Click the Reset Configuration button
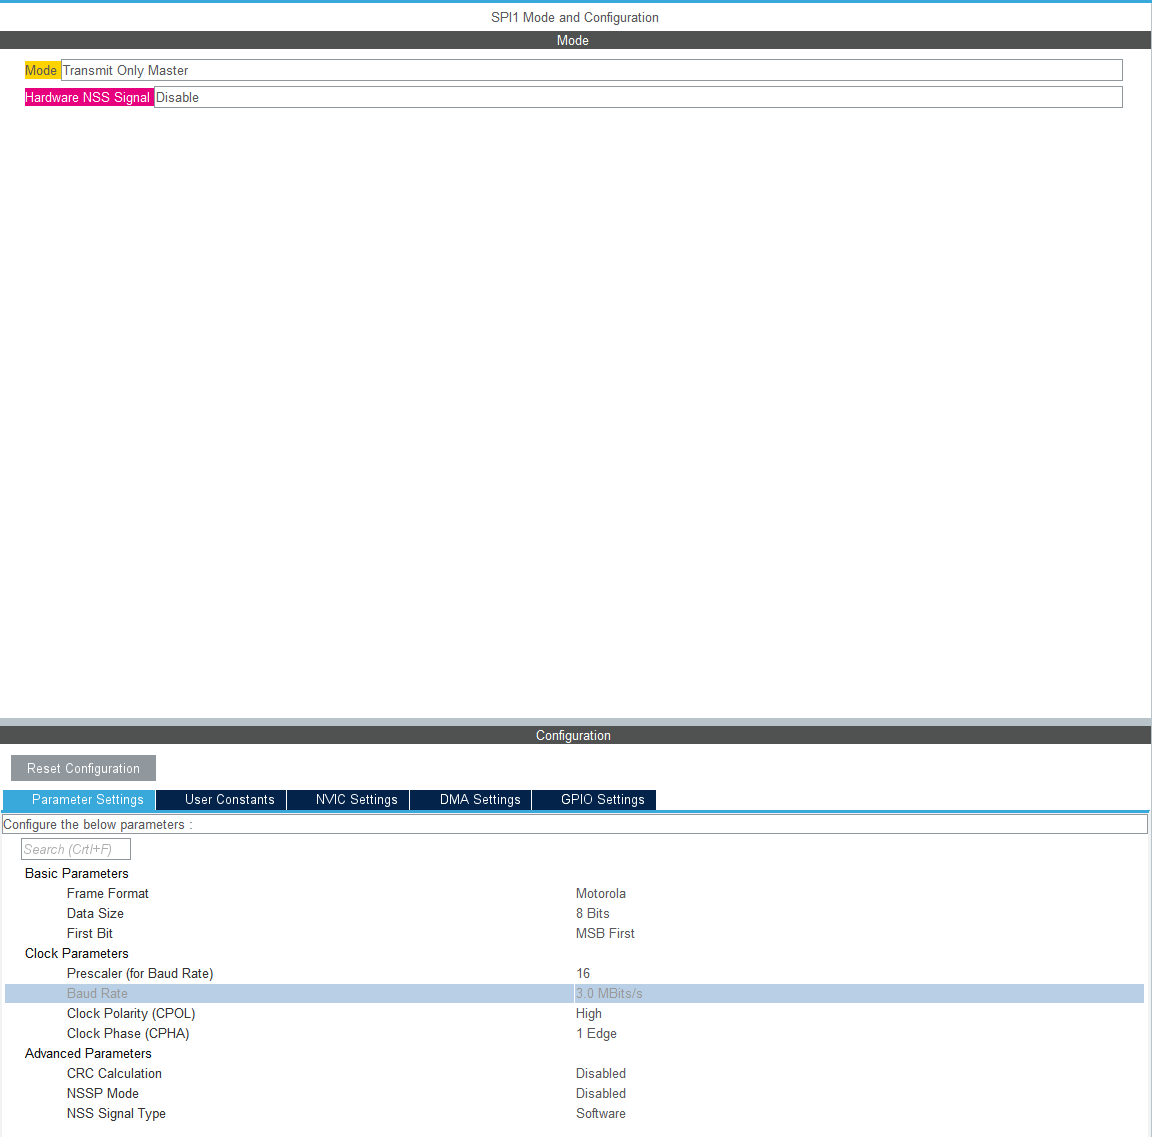 [83, 768]
